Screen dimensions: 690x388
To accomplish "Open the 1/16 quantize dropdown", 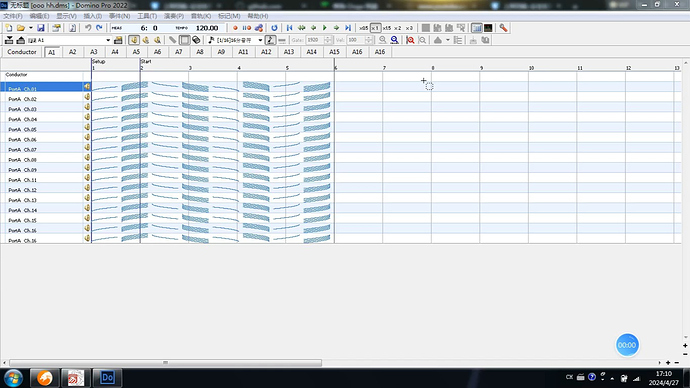I will pyautogui.click(x=260, y=40).
